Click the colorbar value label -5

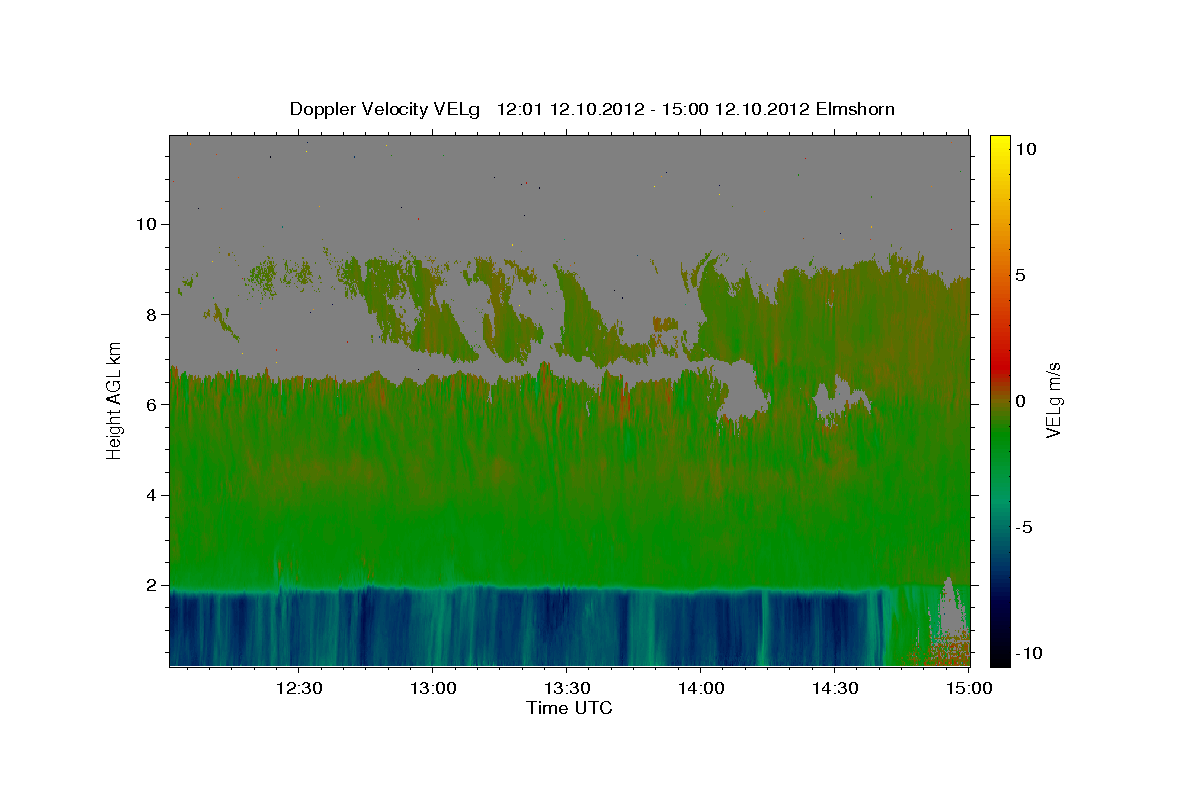[1024, 527]
